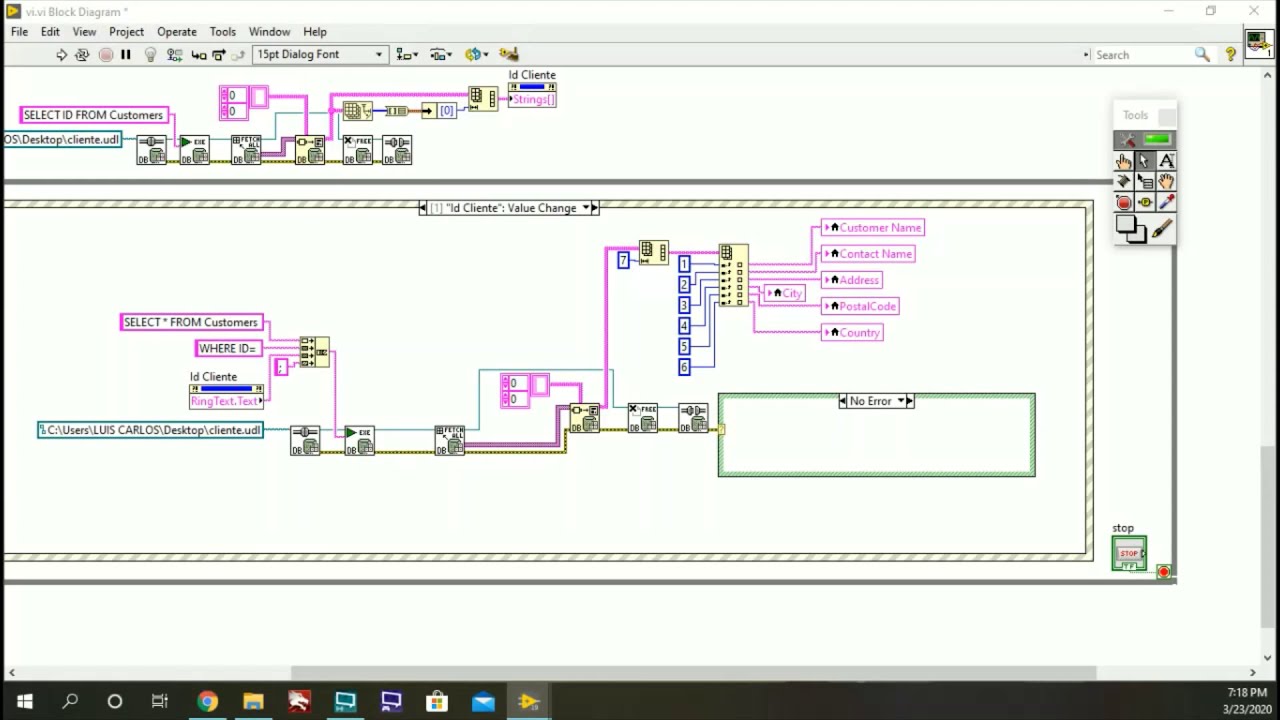Select the Get Color eyedropper tool
The height and width of the screenshot is (720, 1280).
(x=1166, y=203)
